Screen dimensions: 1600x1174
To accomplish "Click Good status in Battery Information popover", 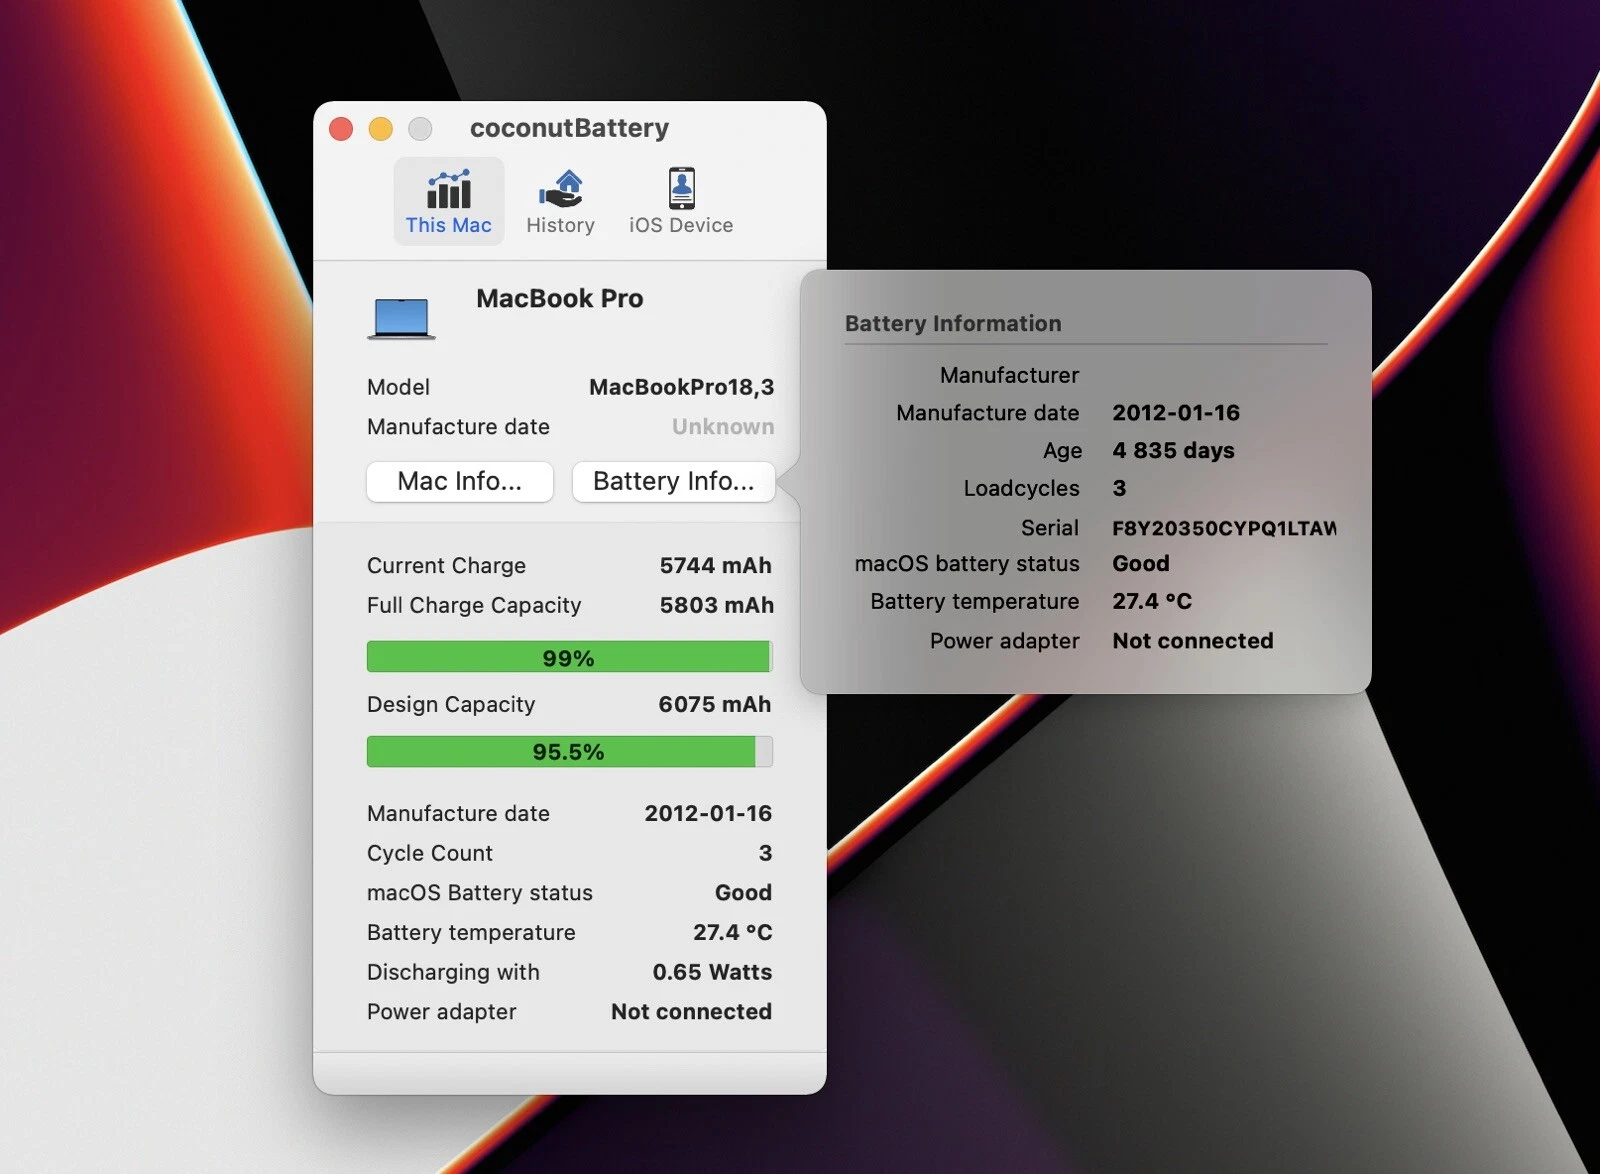I will click(x=1140, y=563).
